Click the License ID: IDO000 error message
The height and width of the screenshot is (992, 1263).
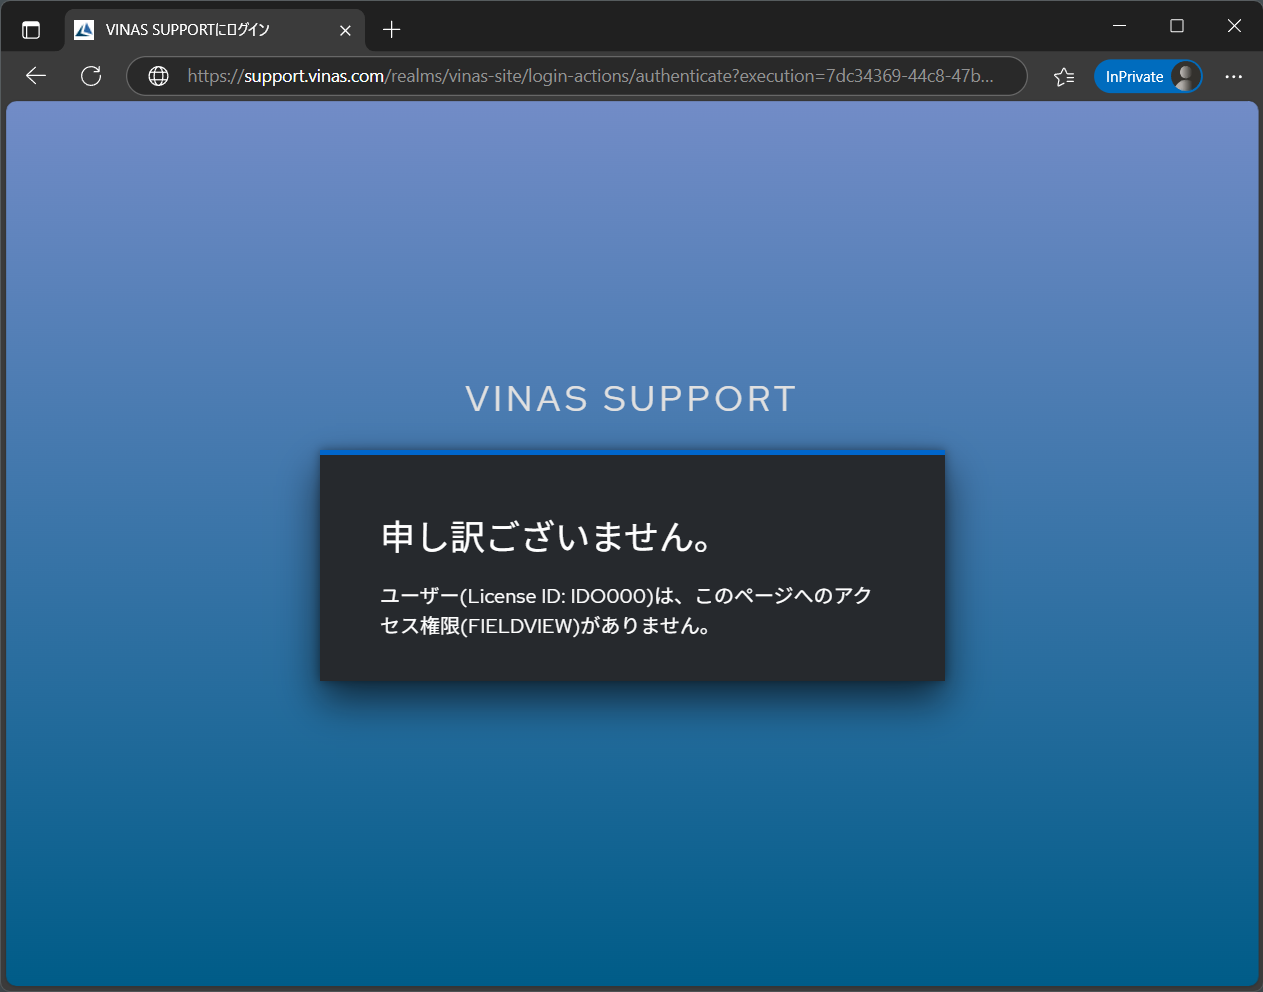(x=626, y=611)
